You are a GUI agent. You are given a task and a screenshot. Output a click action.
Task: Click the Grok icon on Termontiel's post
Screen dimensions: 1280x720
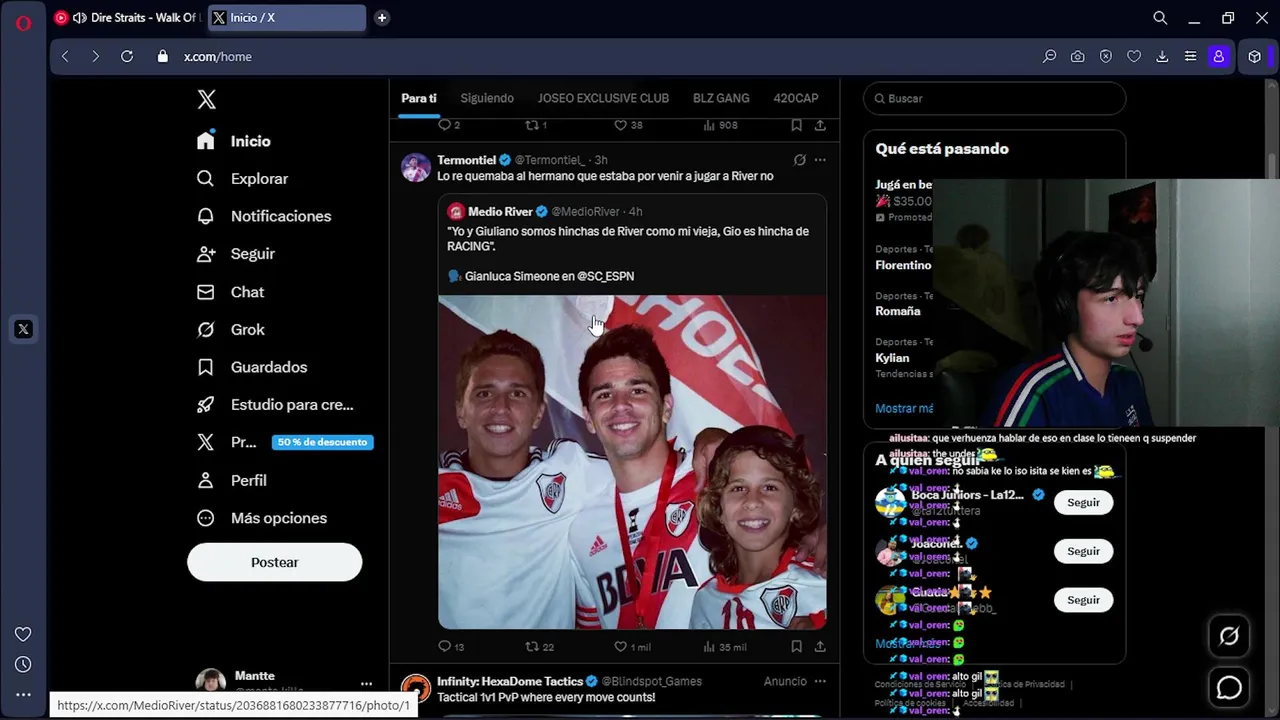point(799,160)
